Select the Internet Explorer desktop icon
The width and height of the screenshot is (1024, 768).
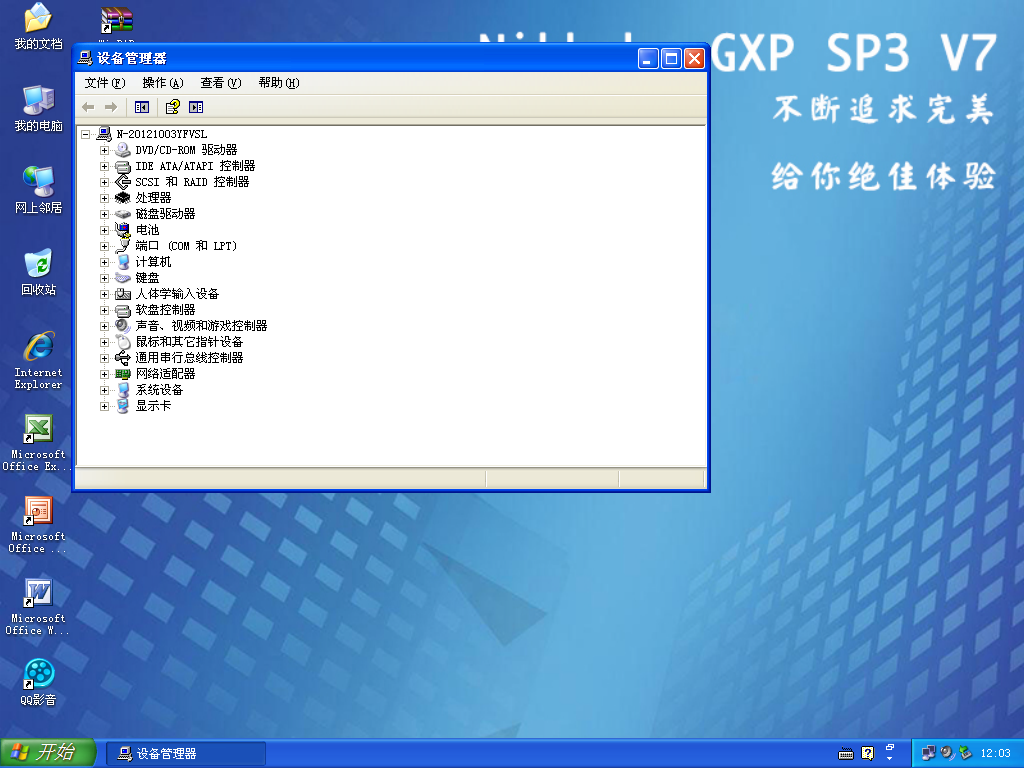[39, 361]
